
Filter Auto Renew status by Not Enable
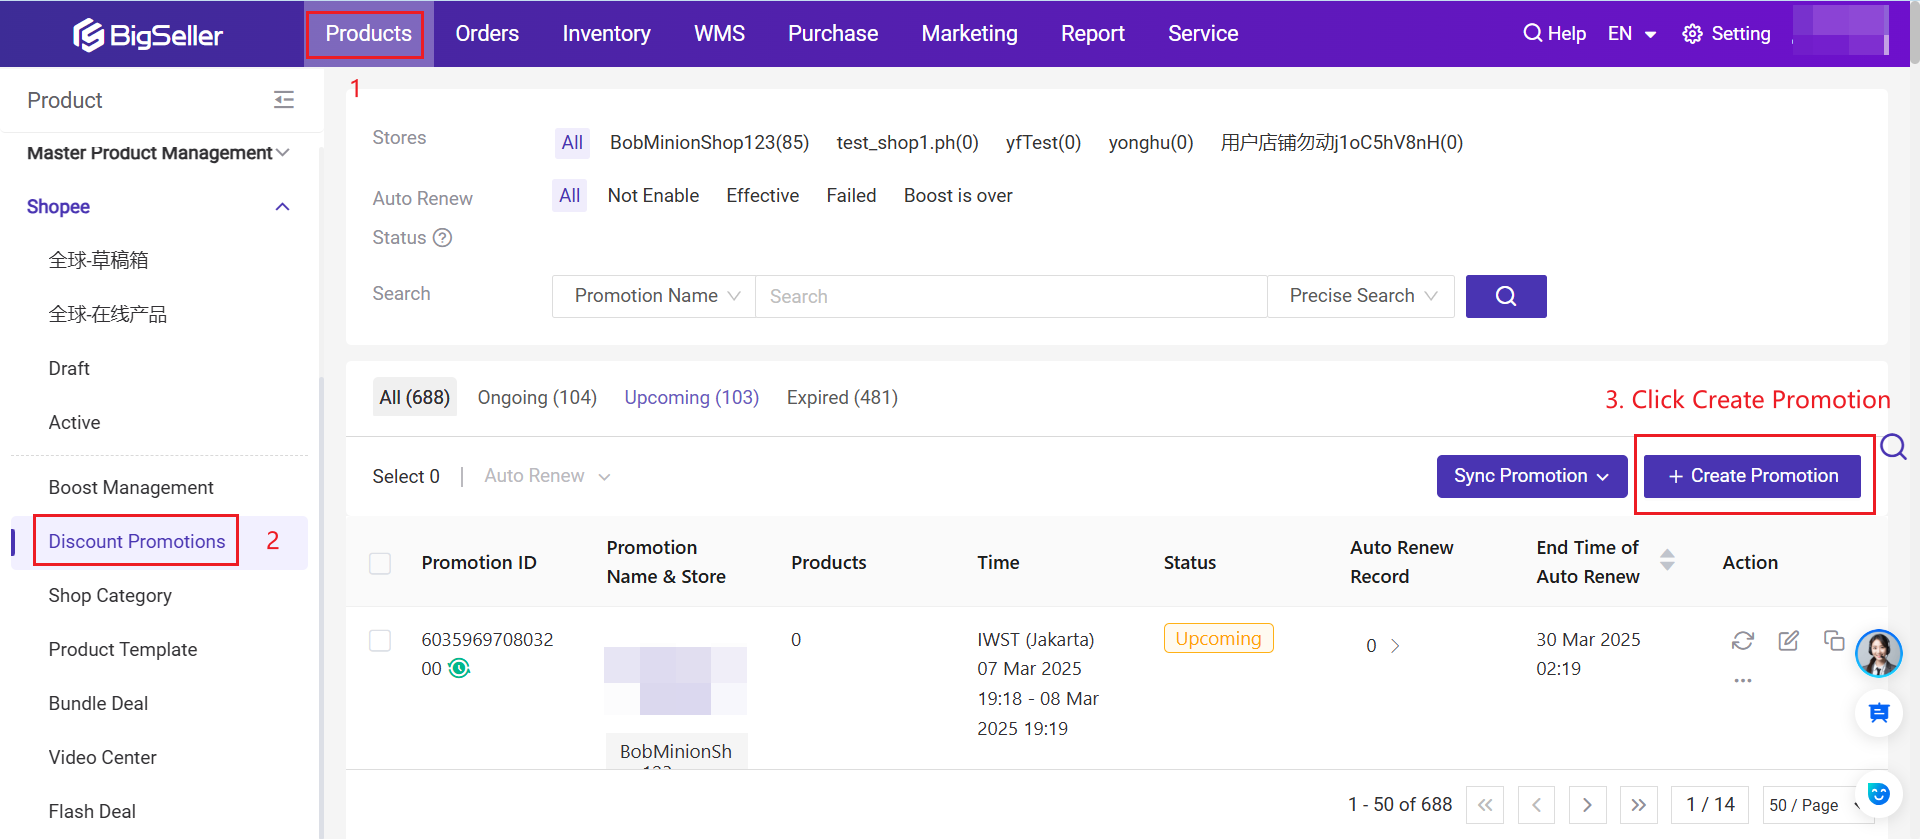click(x=653, y=196)
